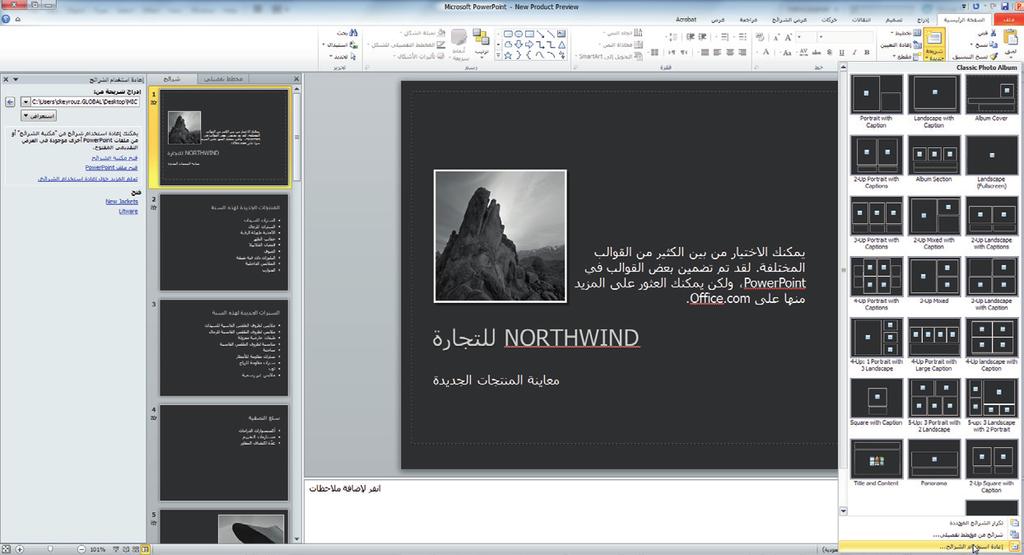
Task: Switch to the Outline tab in slides pane
Action: point(223,79)
